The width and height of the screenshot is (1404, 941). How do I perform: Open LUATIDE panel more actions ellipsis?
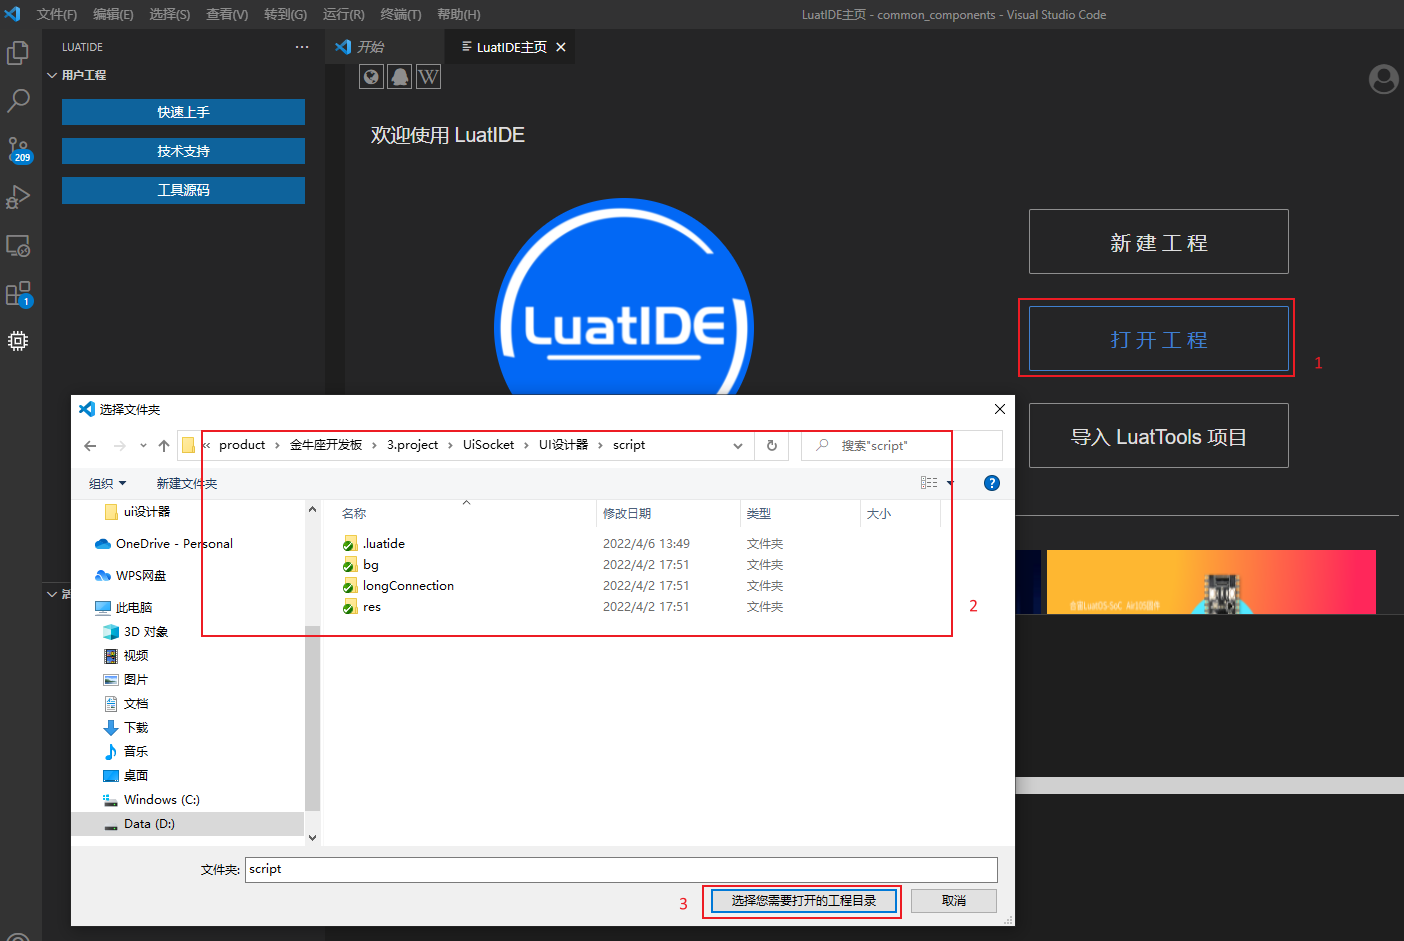point(302,47)
